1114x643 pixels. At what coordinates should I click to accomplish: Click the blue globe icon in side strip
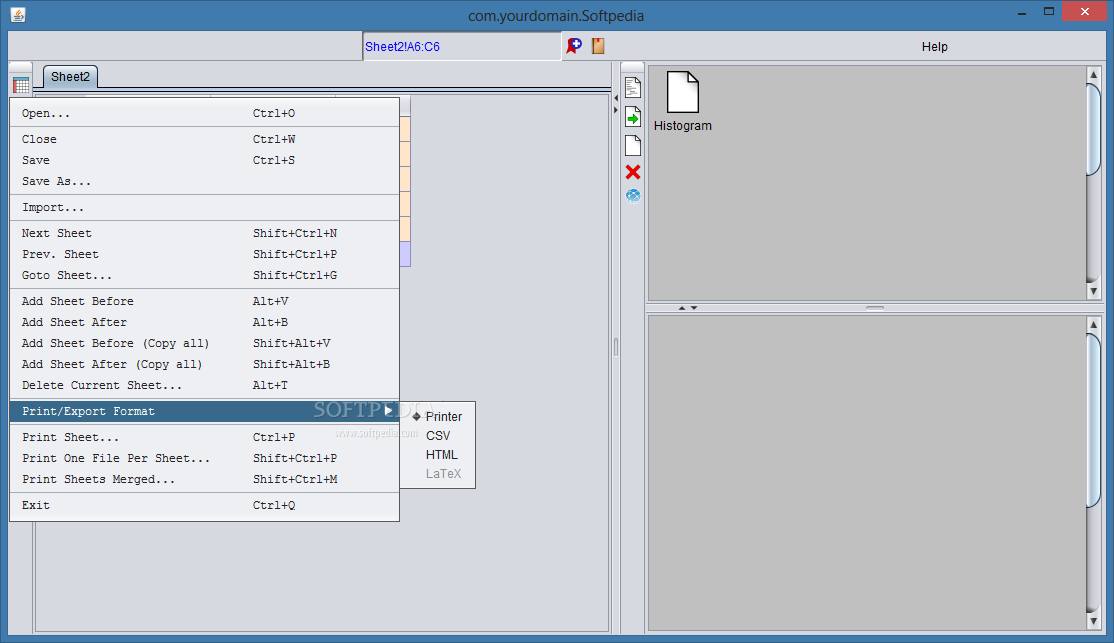click(x=633, y=195)
